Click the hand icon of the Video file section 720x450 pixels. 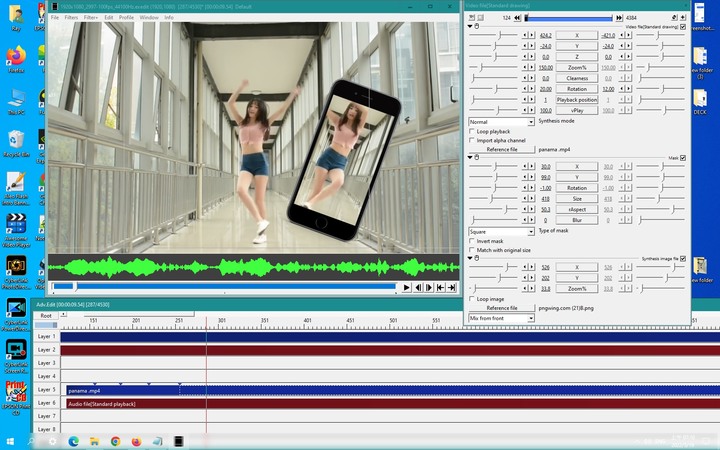477,26
